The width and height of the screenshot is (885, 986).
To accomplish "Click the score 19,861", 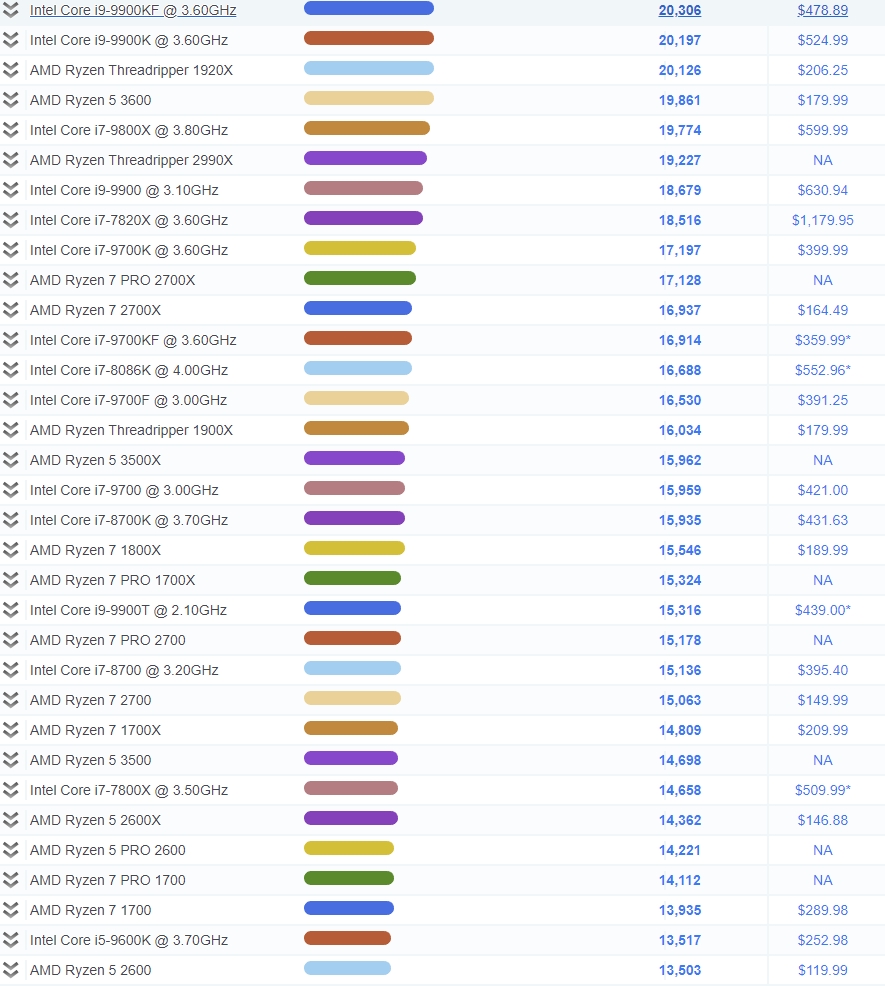I will [680, 100].
